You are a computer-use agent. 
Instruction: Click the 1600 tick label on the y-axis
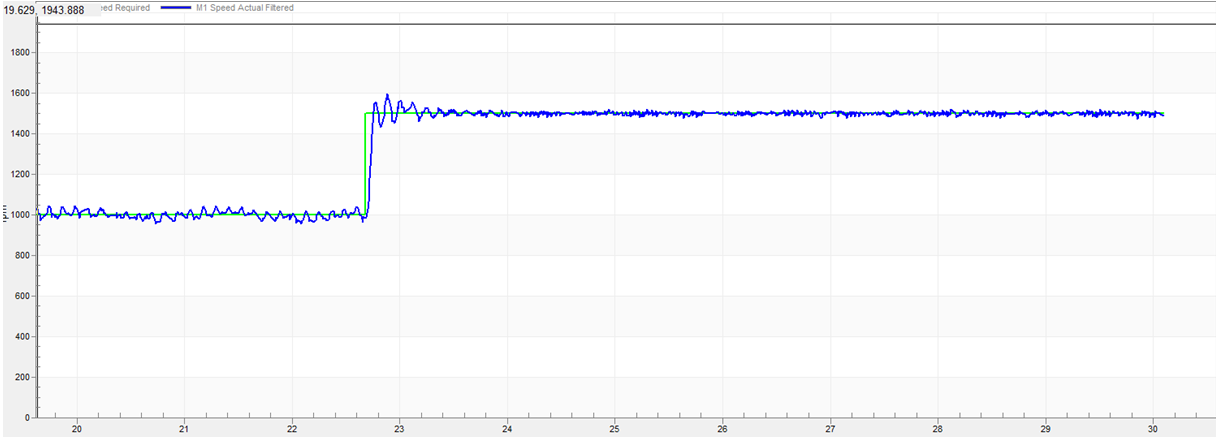click(x=18, y=93)
